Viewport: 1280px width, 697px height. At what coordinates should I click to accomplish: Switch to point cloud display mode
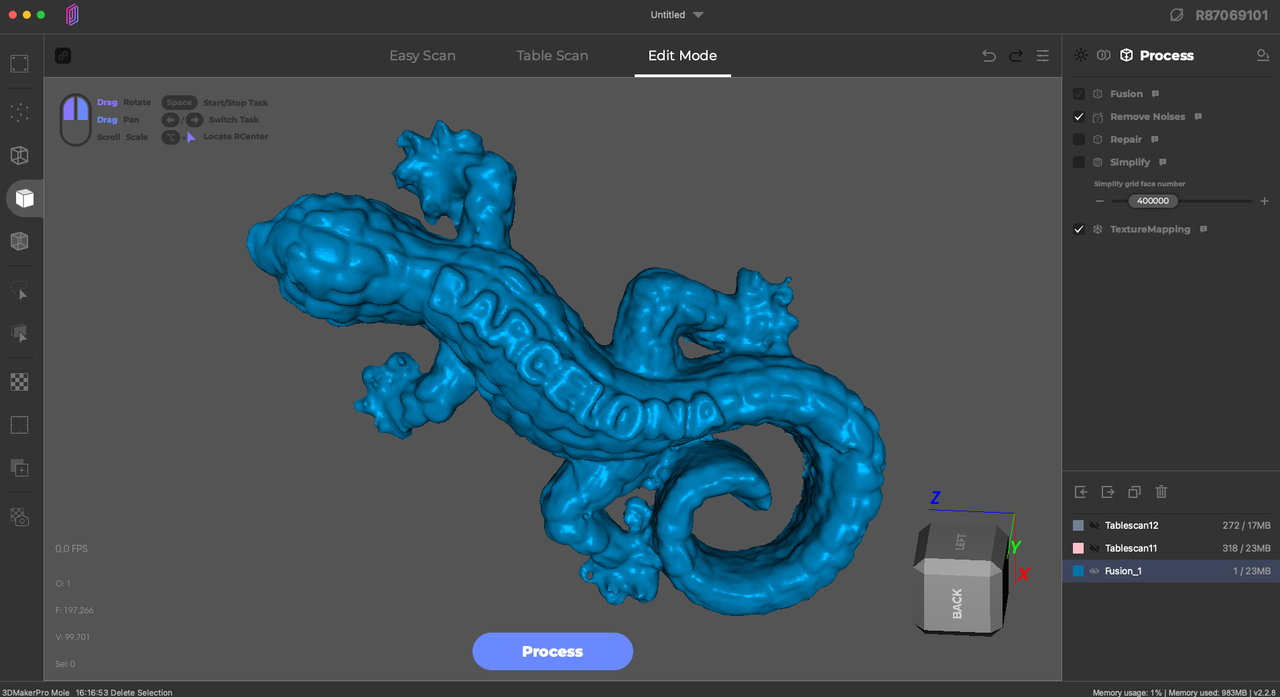(x=19, y=112)
